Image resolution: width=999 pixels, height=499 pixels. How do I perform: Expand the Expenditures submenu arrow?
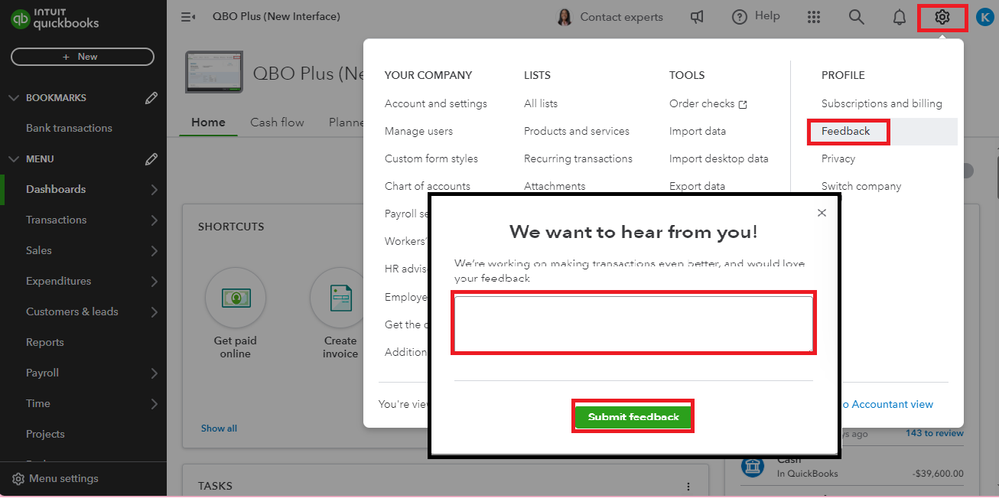[154, 281]
